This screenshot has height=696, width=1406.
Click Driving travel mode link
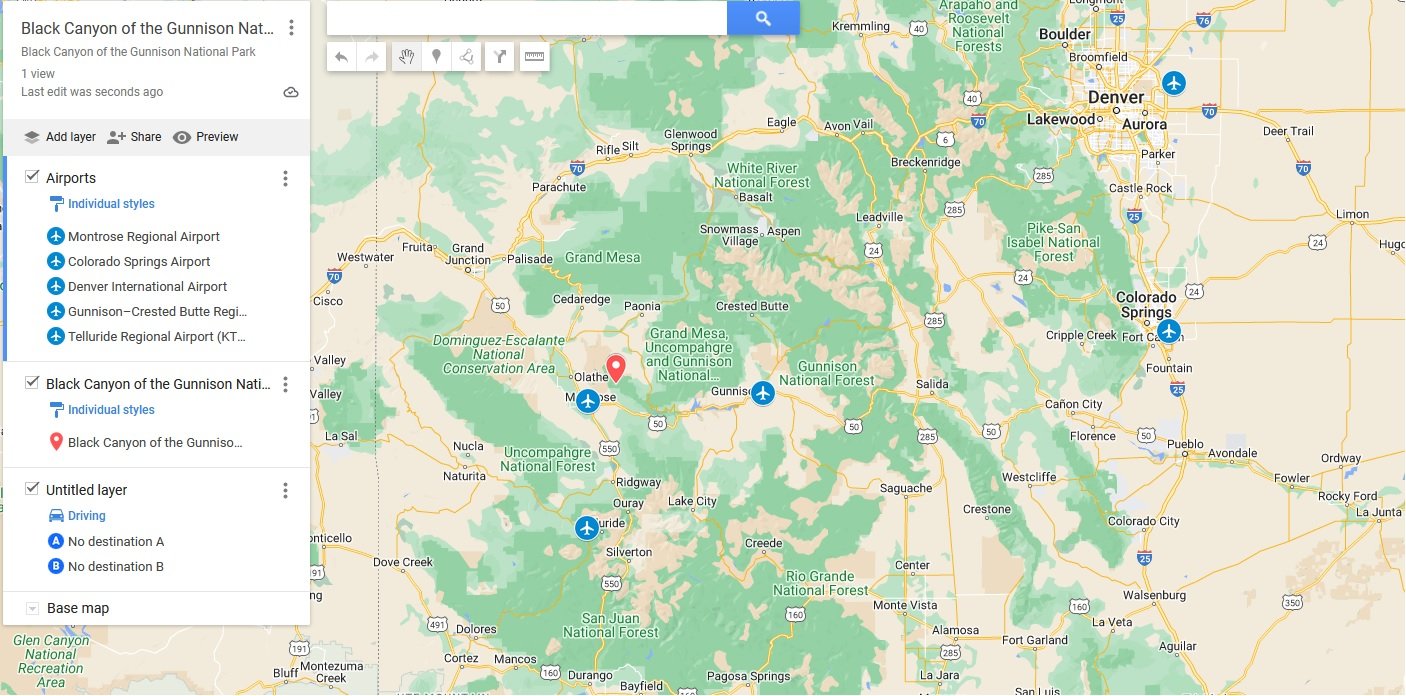coord(87,516)
